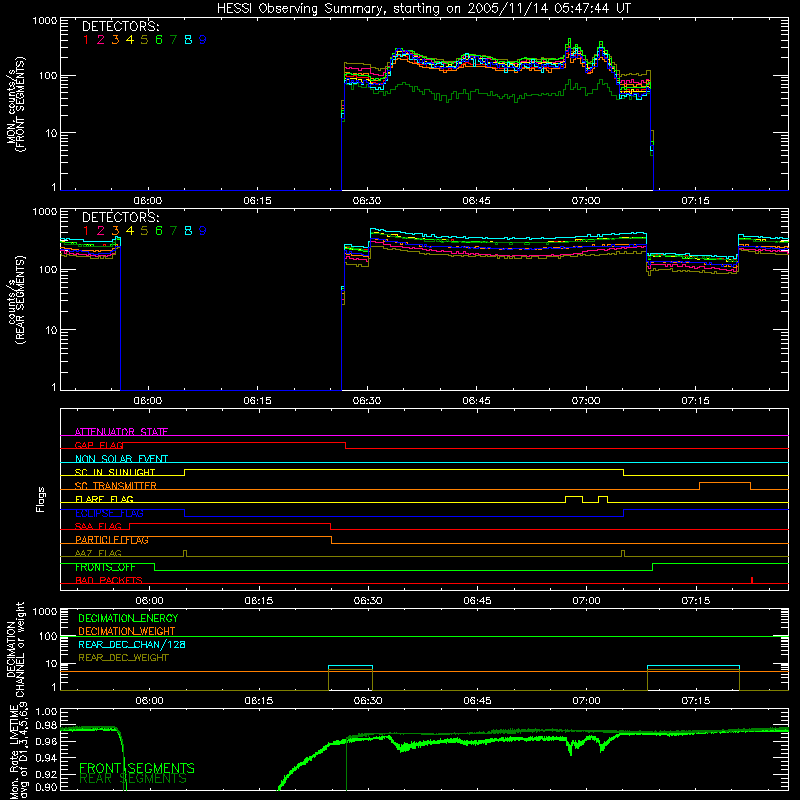Click 0.96 y-axis value on livetime plot
800x800 pixels.
[46, 741]
